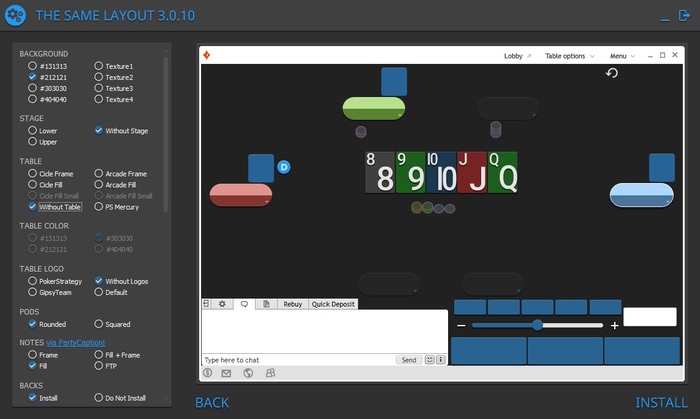Click the minus icon left of the bet slider
Image resolution: width=700 pixels, height=419 pixels.
tap(461, 325)
